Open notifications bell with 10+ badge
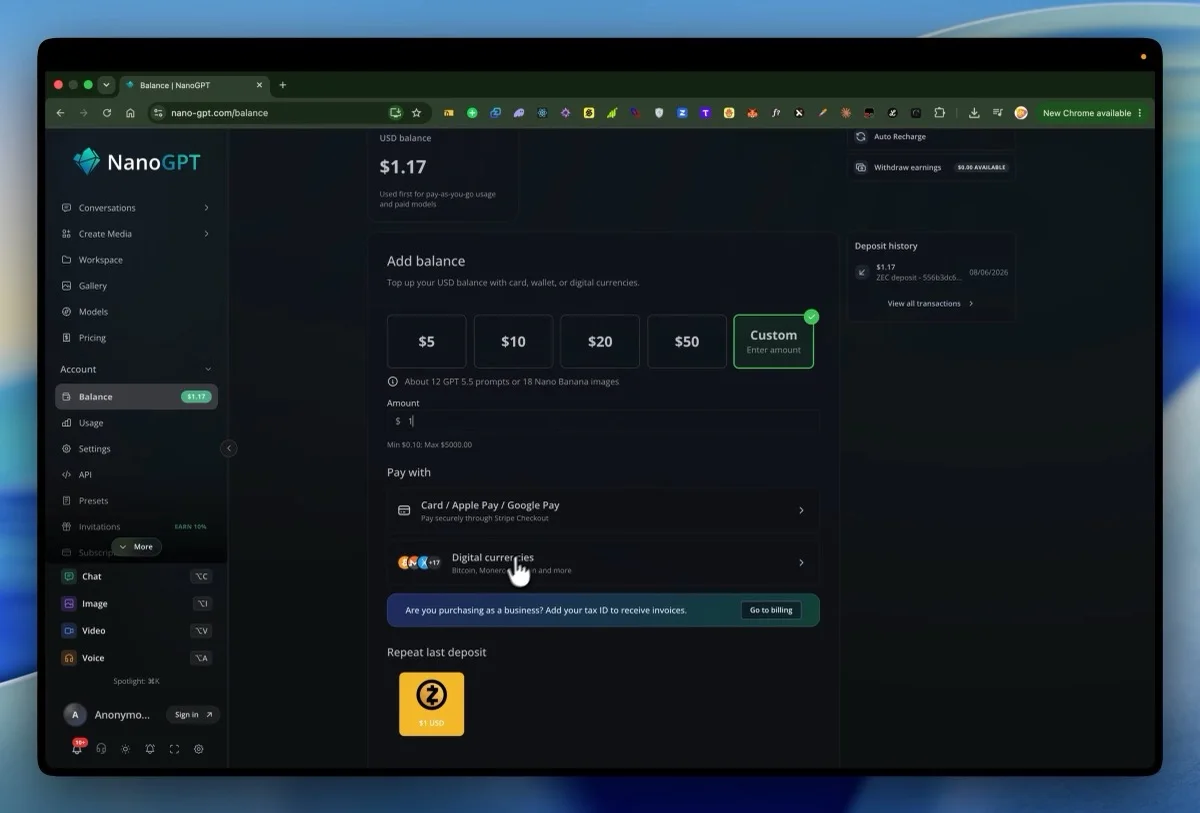 (x=77, y=748)
